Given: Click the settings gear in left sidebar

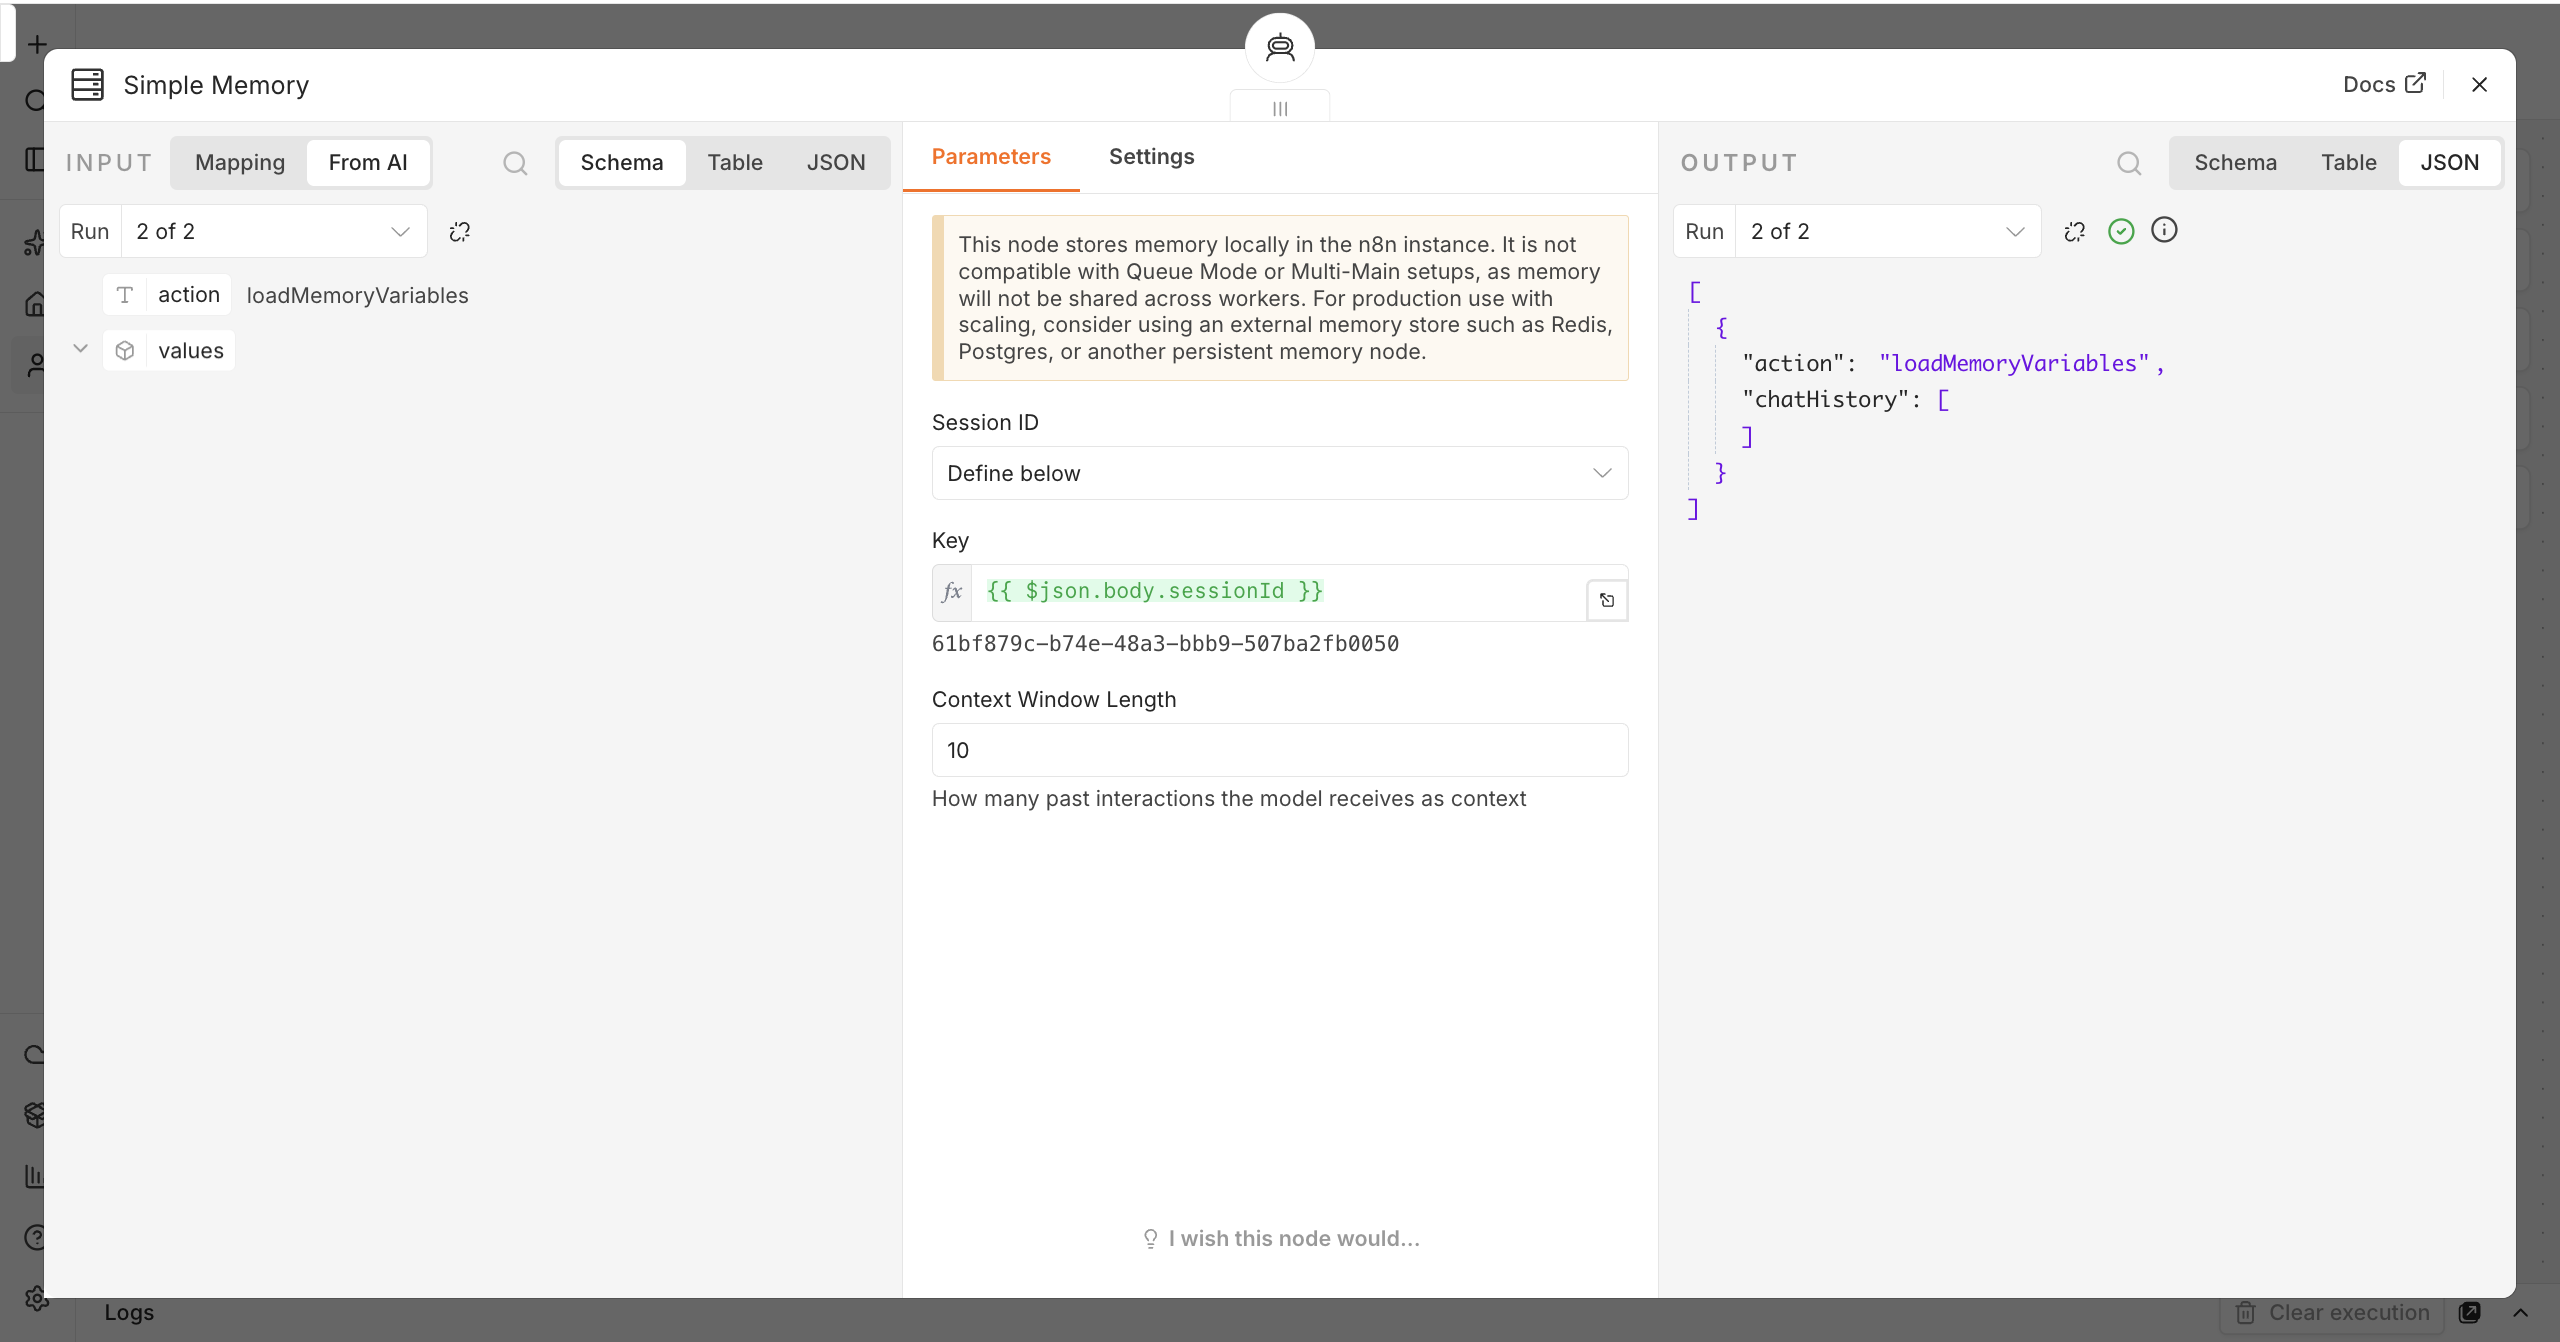Looking at the screenshot, I should (x=36, y=1299).
